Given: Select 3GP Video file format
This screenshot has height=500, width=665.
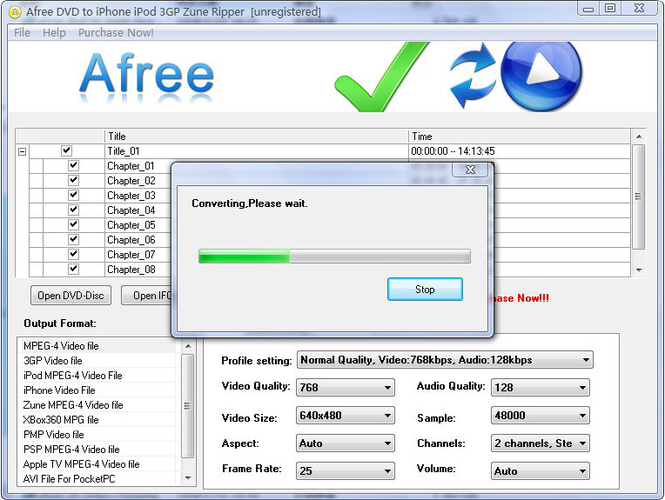Looking at the screenshot, I should [97, 361].
